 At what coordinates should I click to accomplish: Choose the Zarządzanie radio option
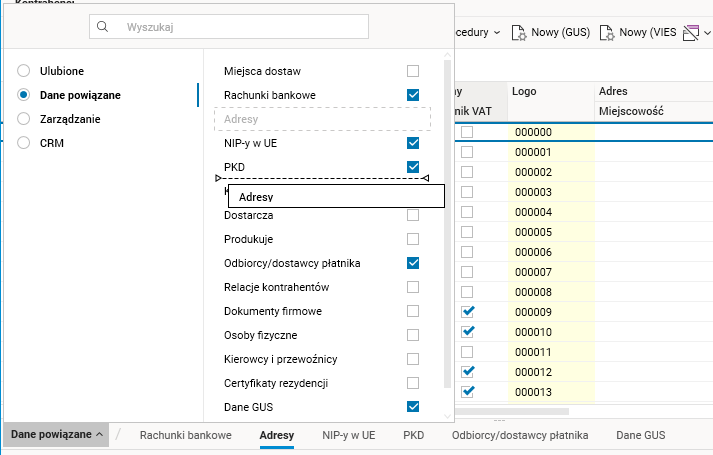(x=24, y=119)
